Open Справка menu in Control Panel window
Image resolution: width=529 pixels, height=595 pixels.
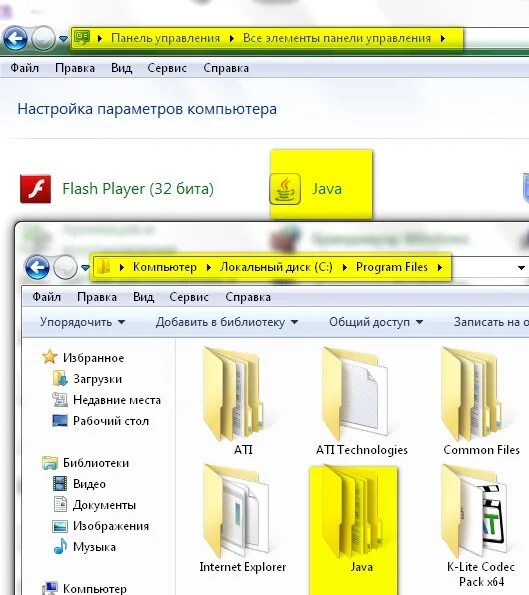[x=226, y=68]
